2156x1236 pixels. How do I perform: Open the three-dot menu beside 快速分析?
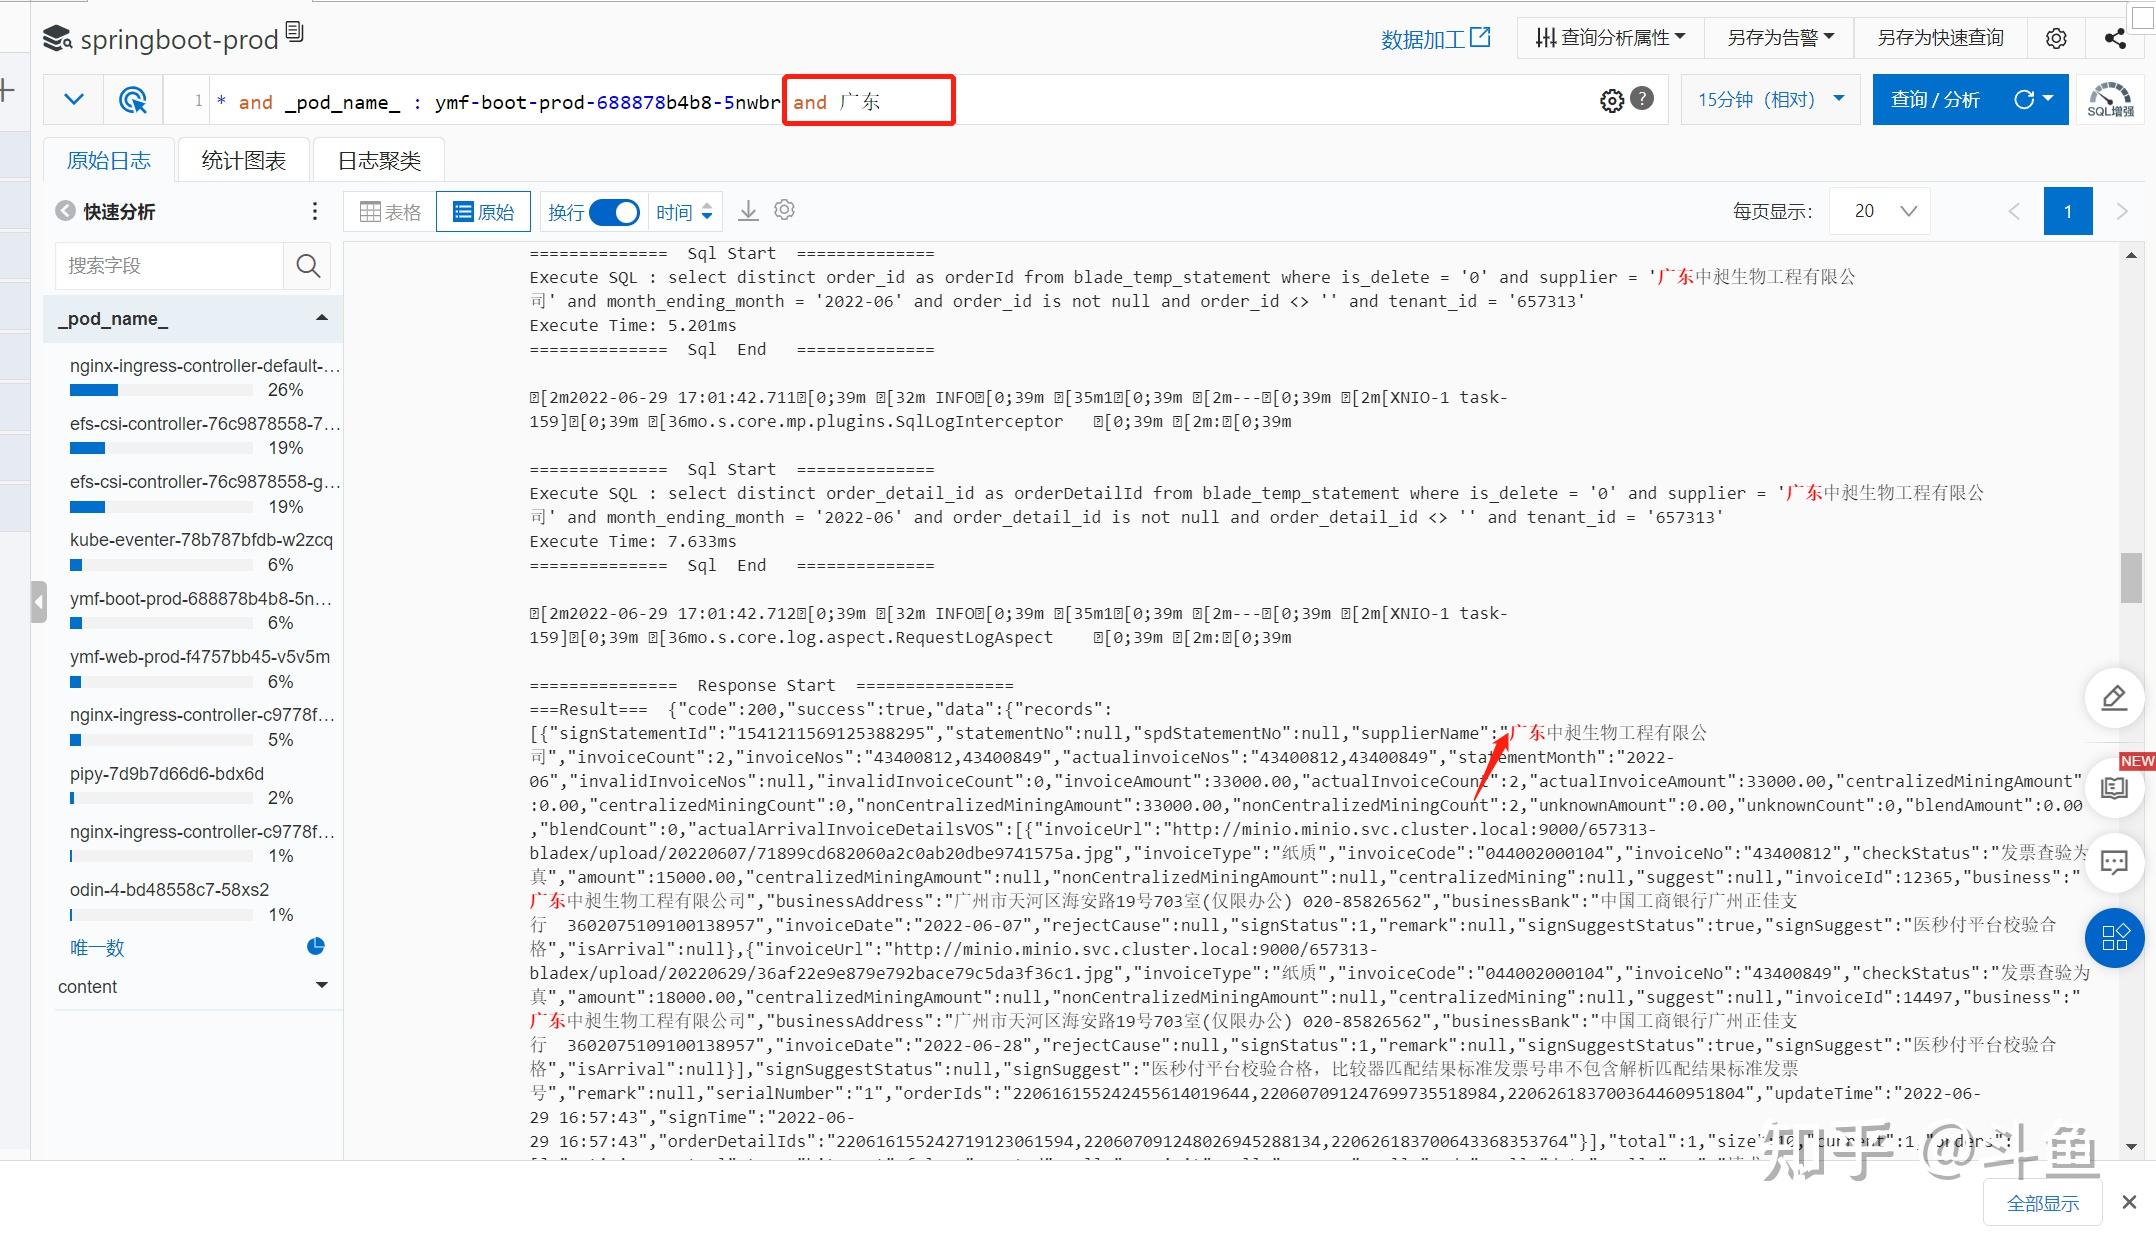315,211
